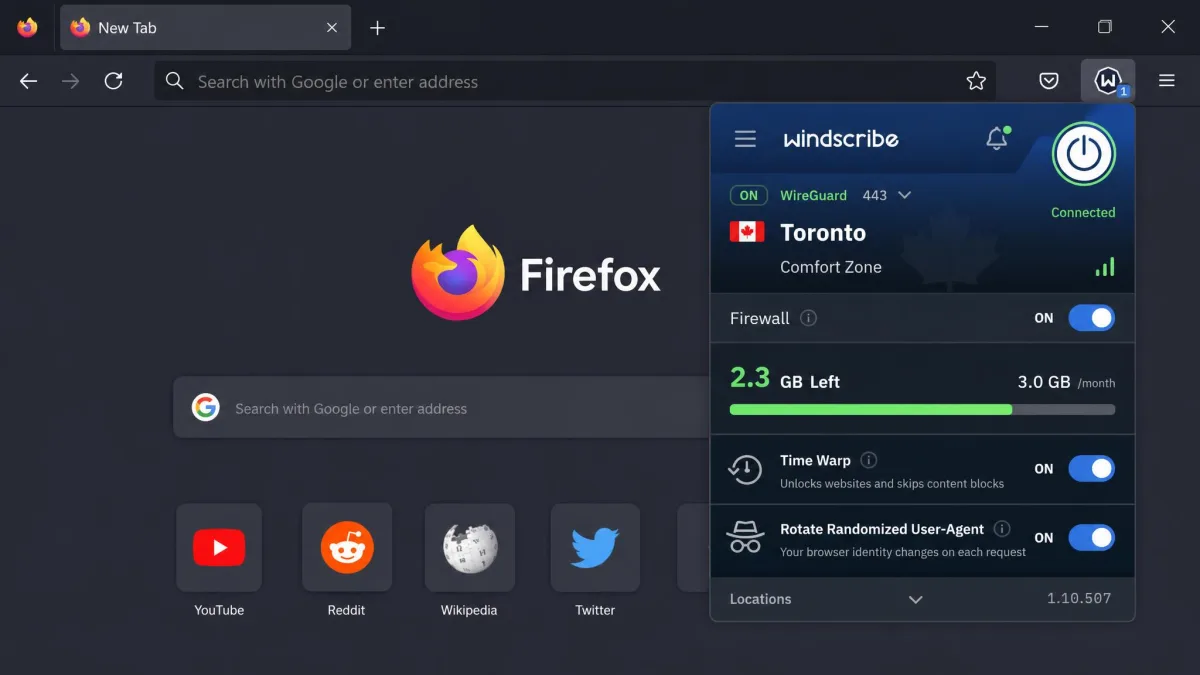
Task: Select the New Tab browser tab
Action: [x=206, y=28]
